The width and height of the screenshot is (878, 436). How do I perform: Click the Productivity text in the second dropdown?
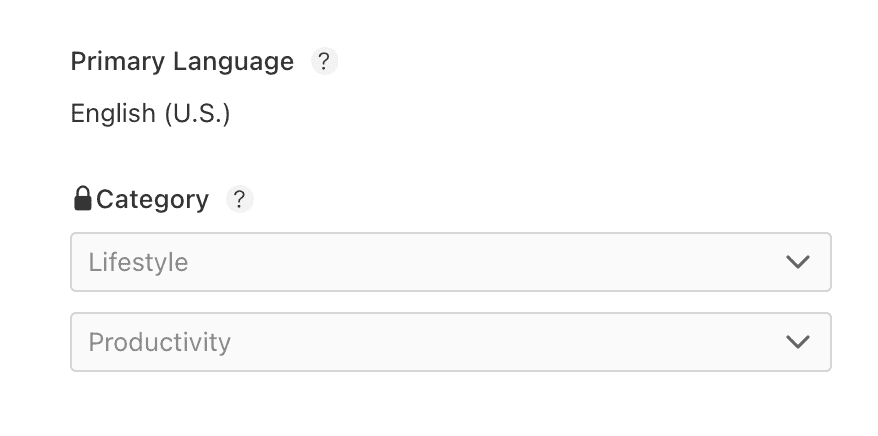tap(159, 343)
